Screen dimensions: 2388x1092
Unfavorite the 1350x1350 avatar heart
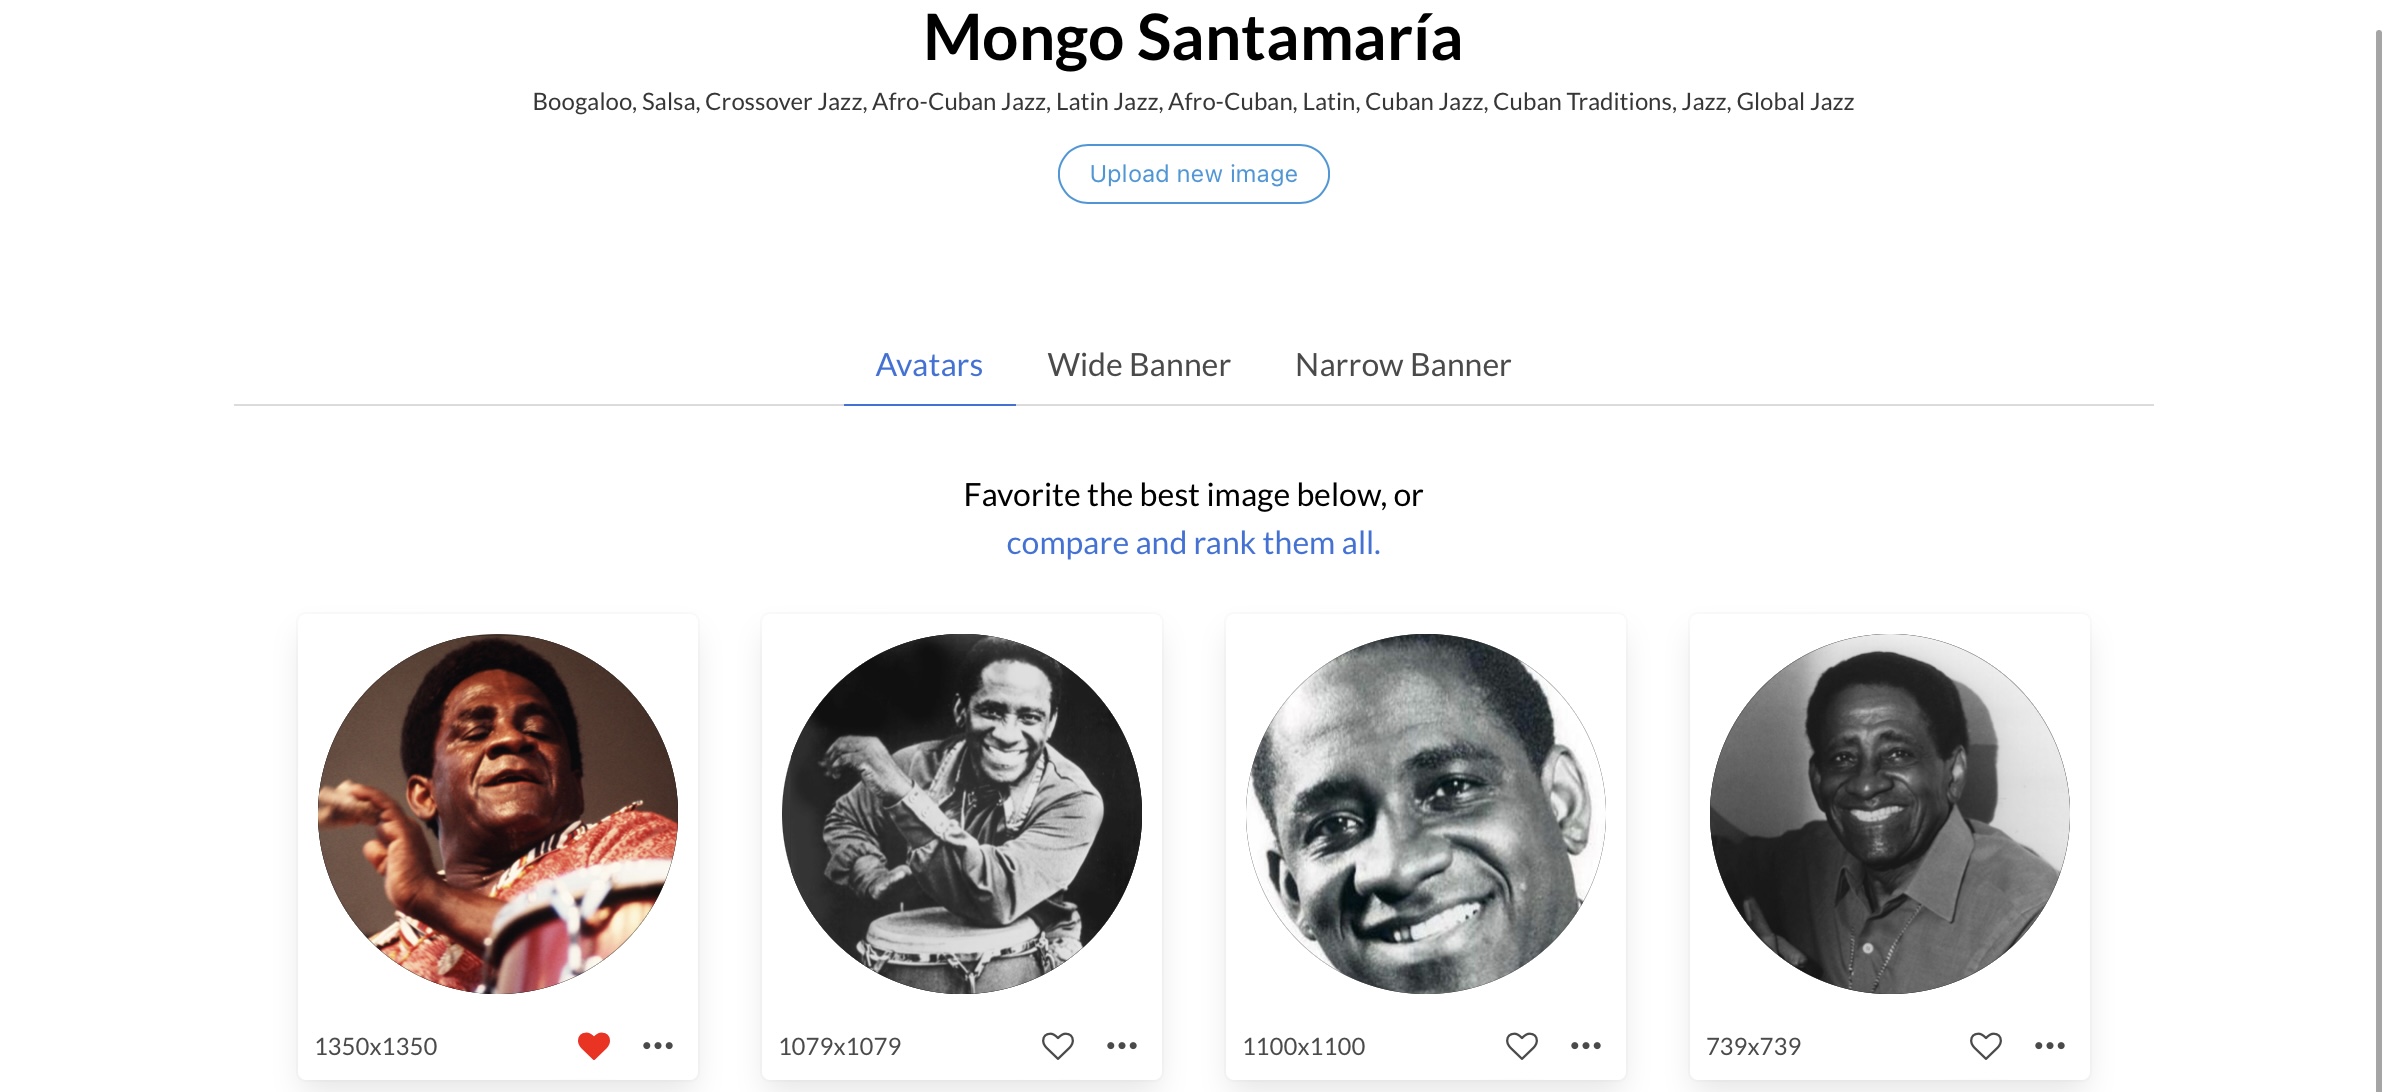point(594,1046)
